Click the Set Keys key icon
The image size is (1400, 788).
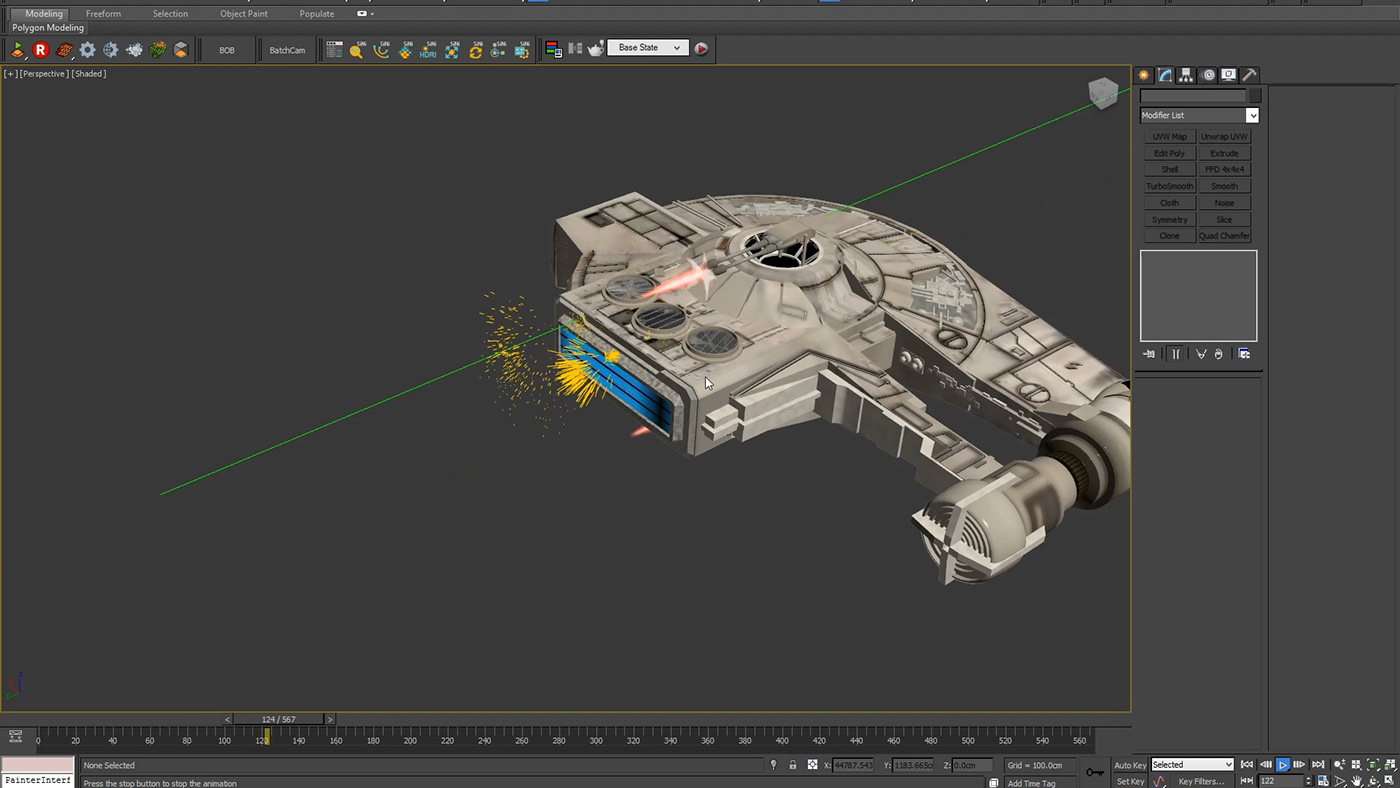pos(1095,773)
